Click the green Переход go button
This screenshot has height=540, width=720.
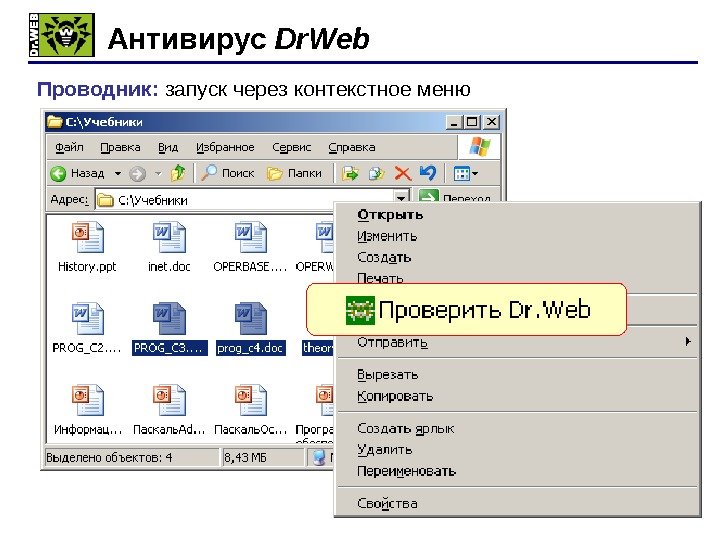pyautogui.click(x=429, y=197)
